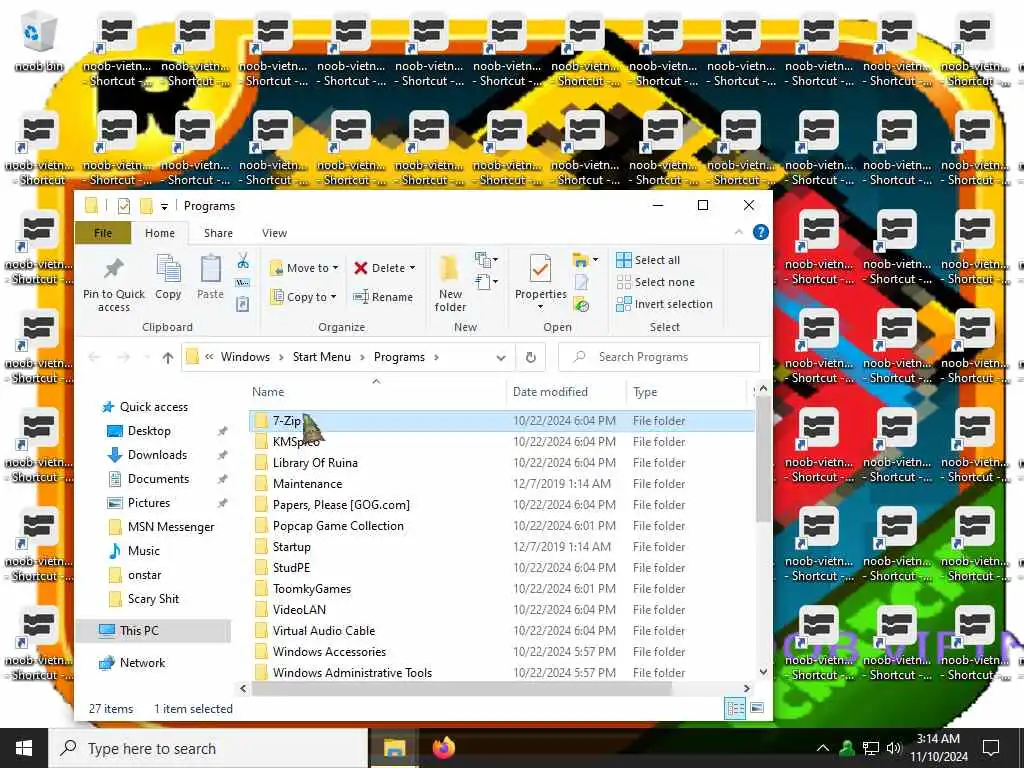This screenshot has width=1024, height=768.
Task: Click the Paste shortcut icon
Action: click(243, 304)
